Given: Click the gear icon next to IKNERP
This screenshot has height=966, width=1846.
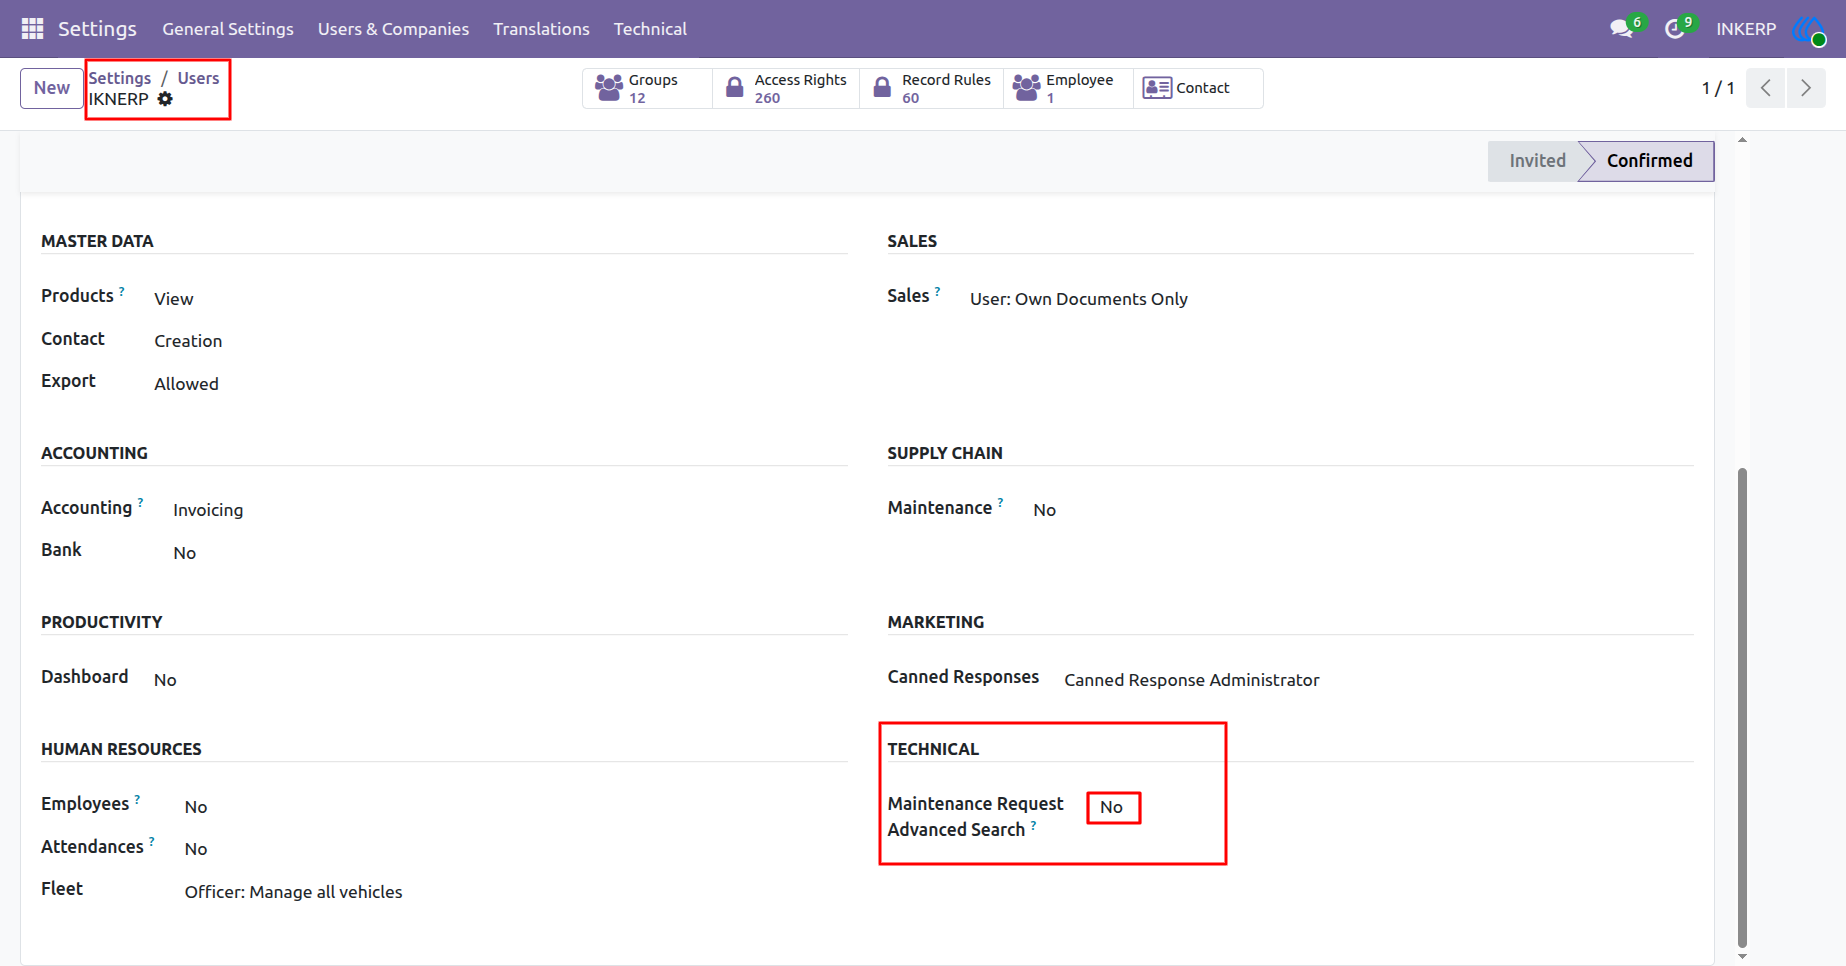Looking at the screenshot, I should 165,99.
